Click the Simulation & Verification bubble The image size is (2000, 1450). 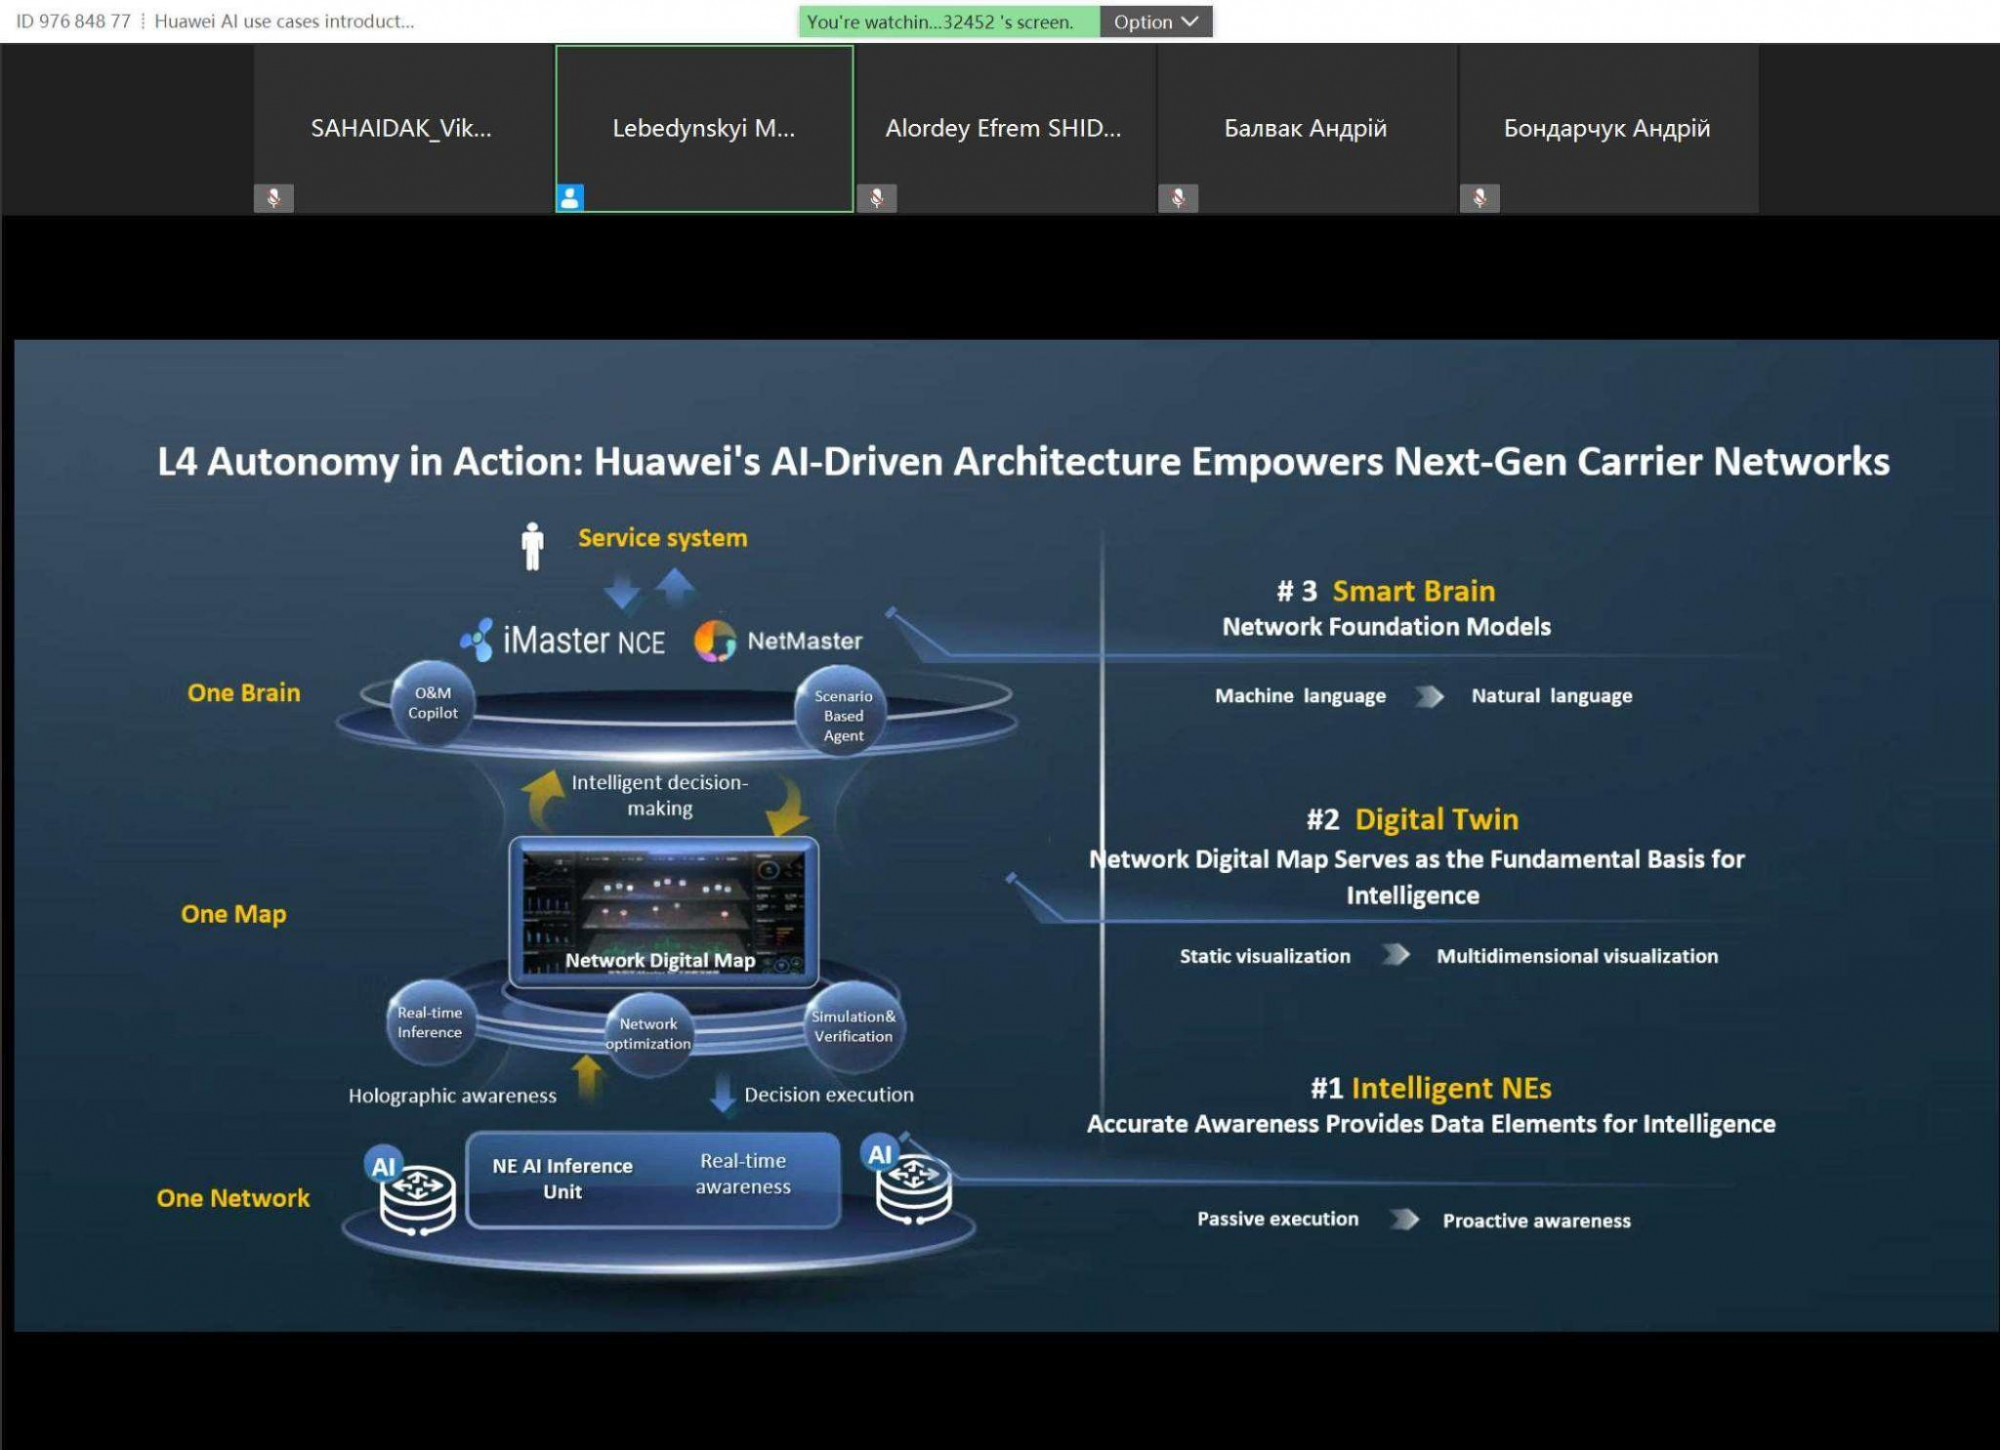[x=853, y=1027]
